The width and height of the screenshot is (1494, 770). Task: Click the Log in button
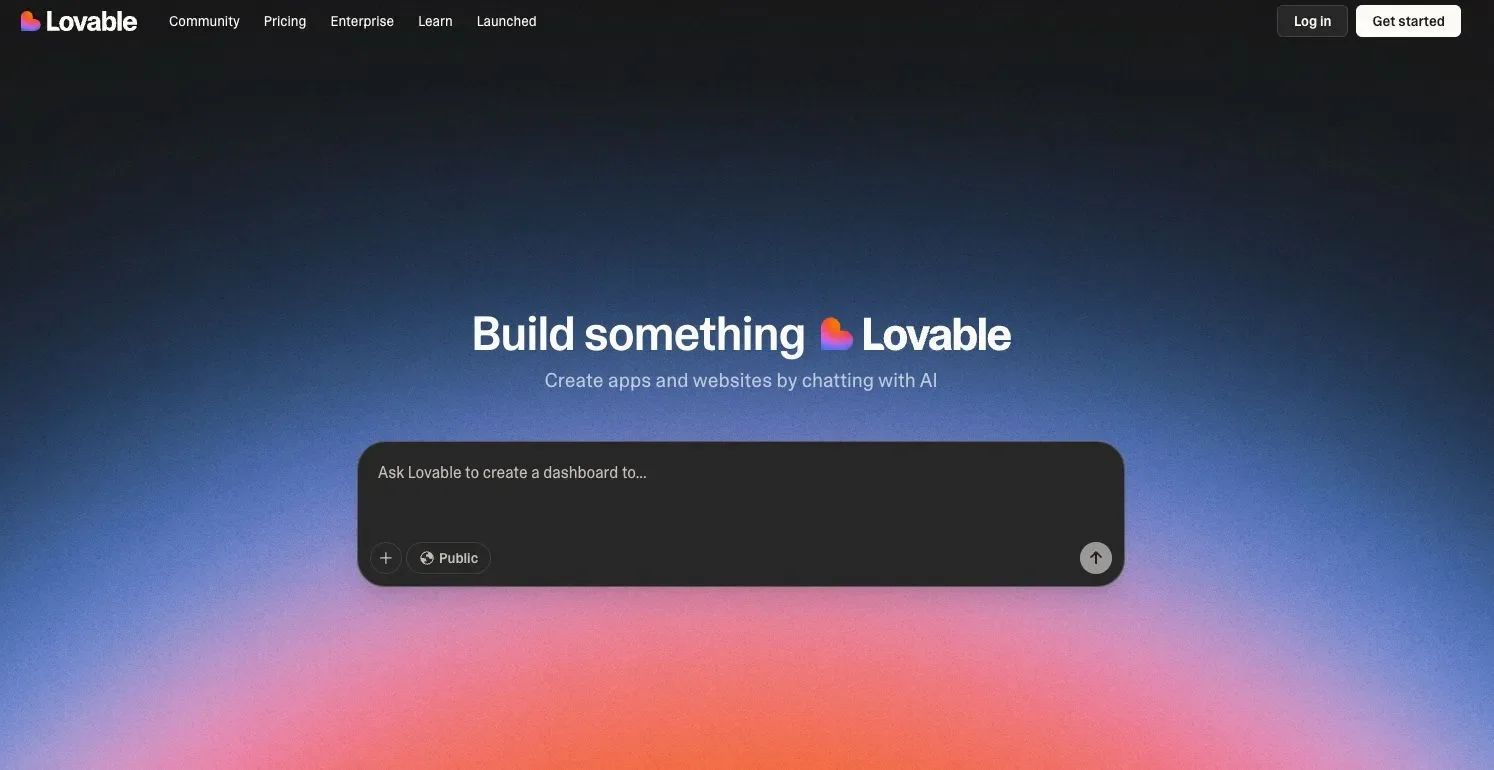pos(1312,21)
